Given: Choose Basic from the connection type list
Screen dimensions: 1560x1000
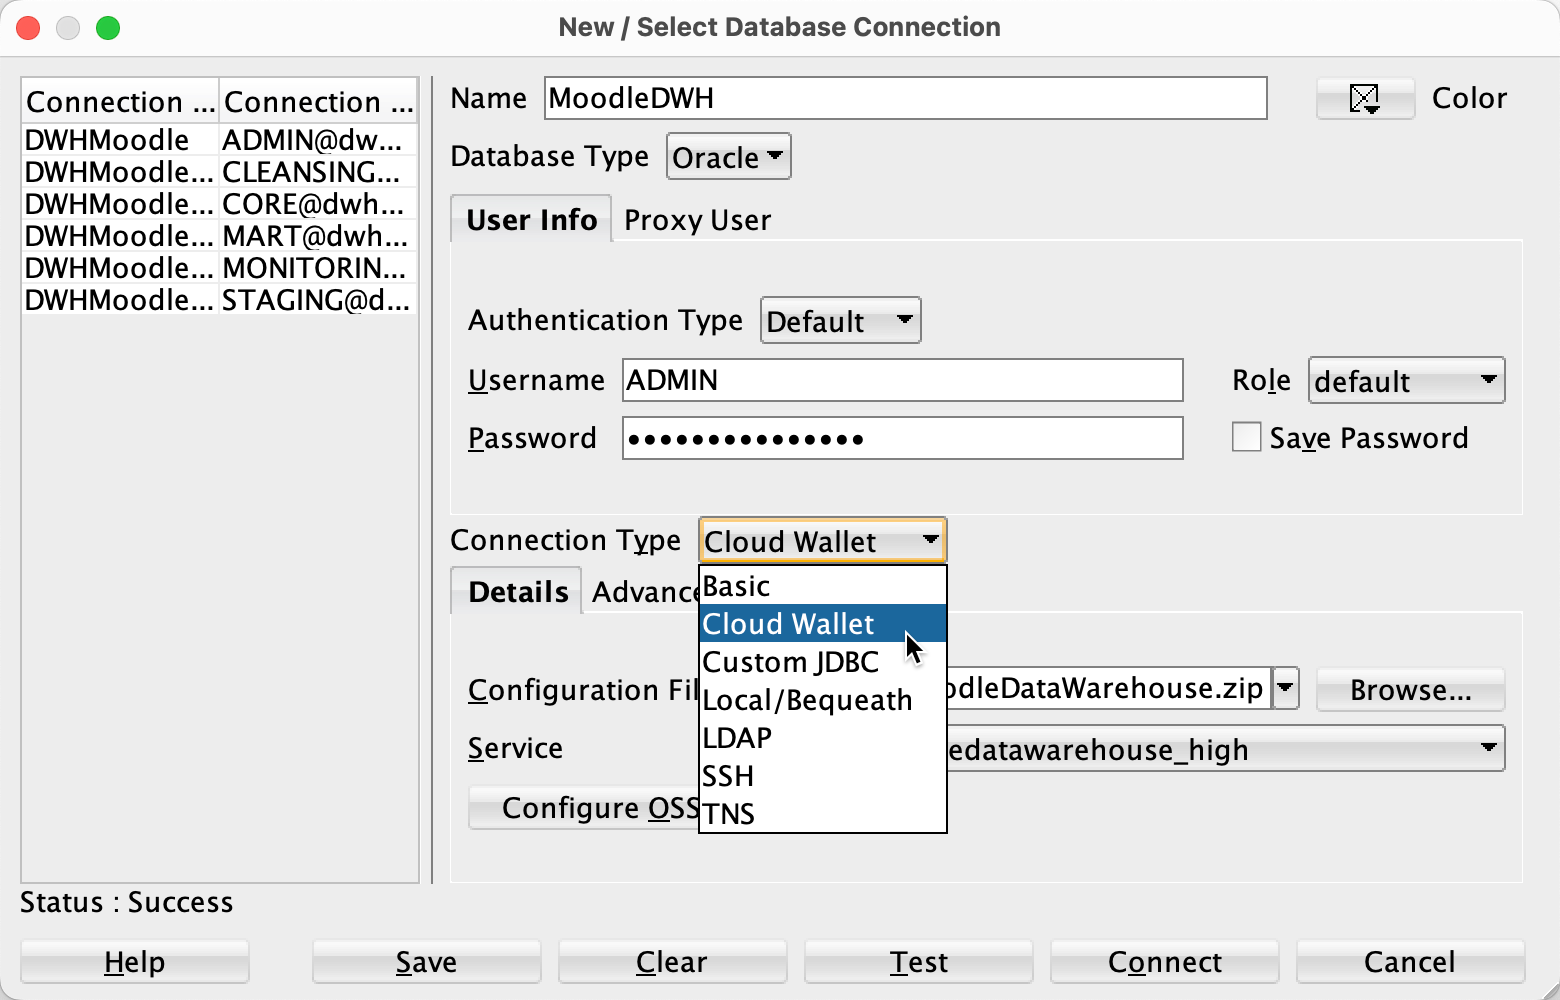Looking at the screenshot, I should [x=822, y=586].
